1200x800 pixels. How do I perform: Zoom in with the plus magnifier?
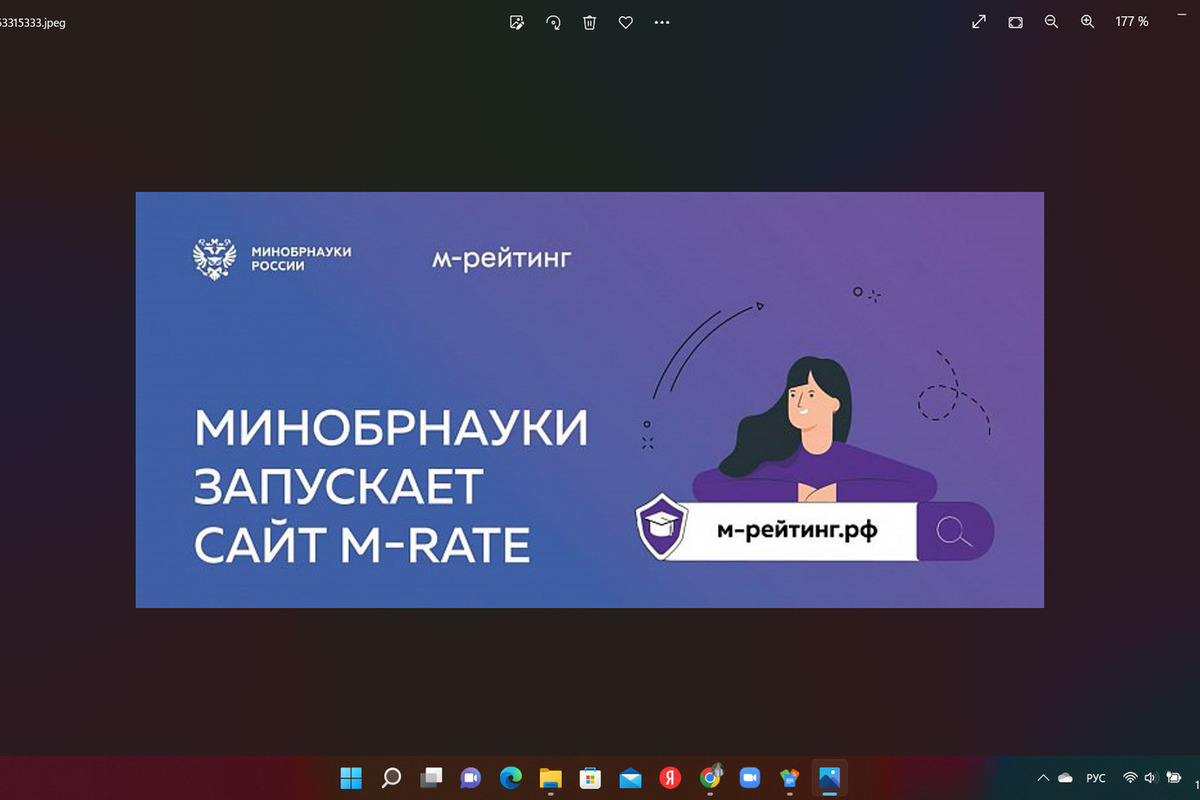pos(1088,22)
